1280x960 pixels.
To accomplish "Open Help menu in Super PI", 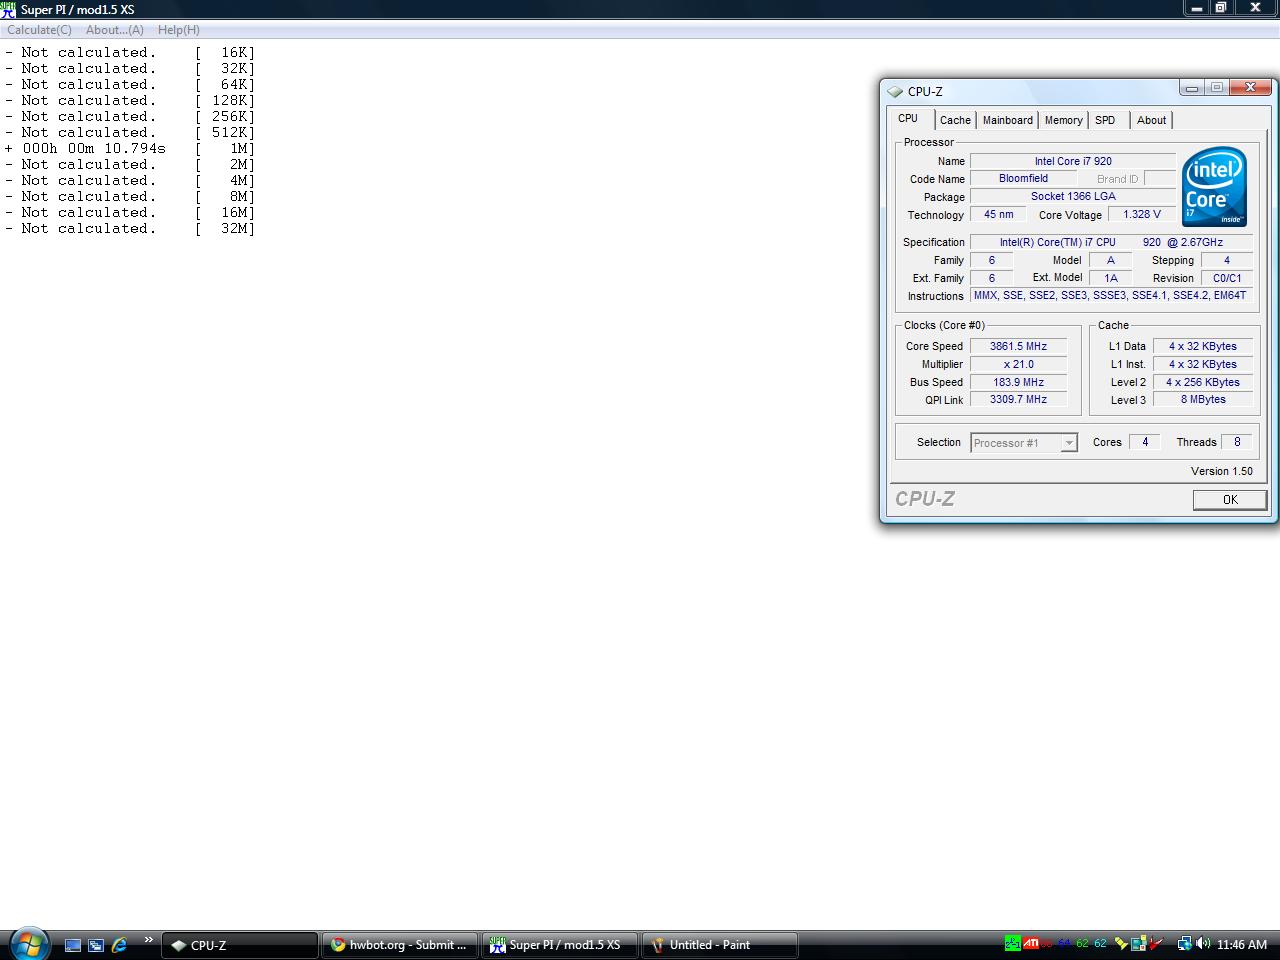I will coord(179,30).
